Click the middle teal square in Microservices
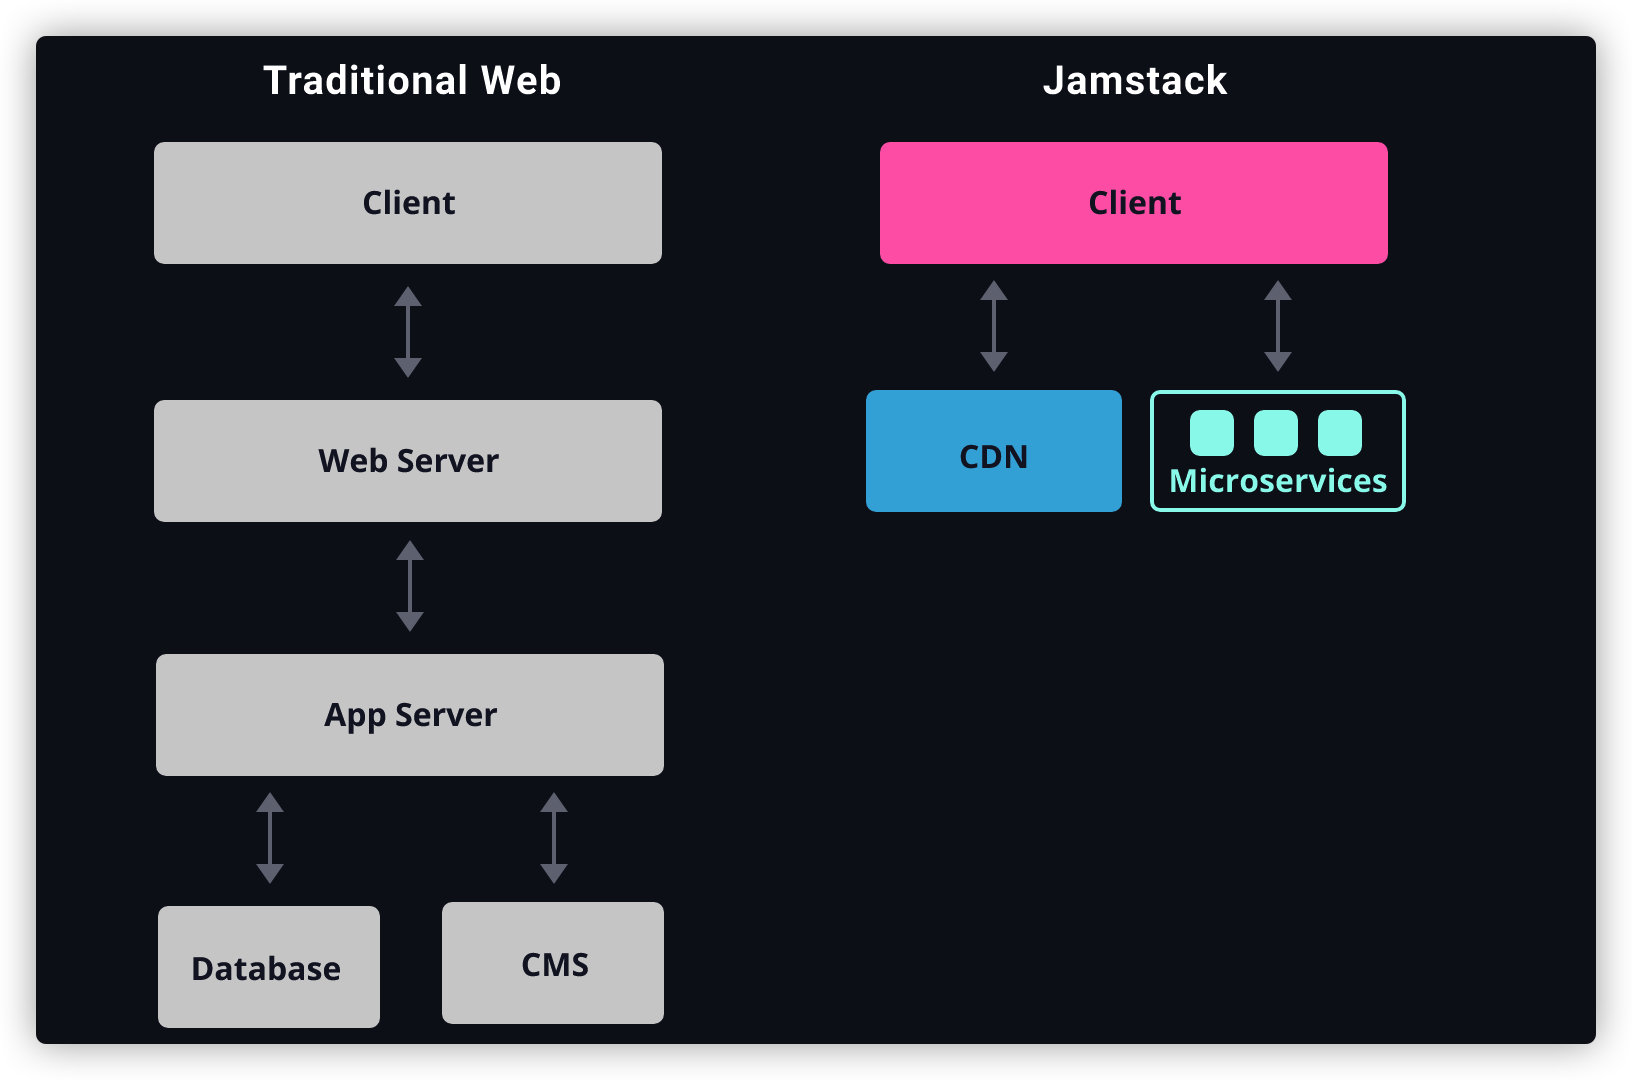The height and width of the screenshot is (1080, 1632). click(x=1276, y=433)
